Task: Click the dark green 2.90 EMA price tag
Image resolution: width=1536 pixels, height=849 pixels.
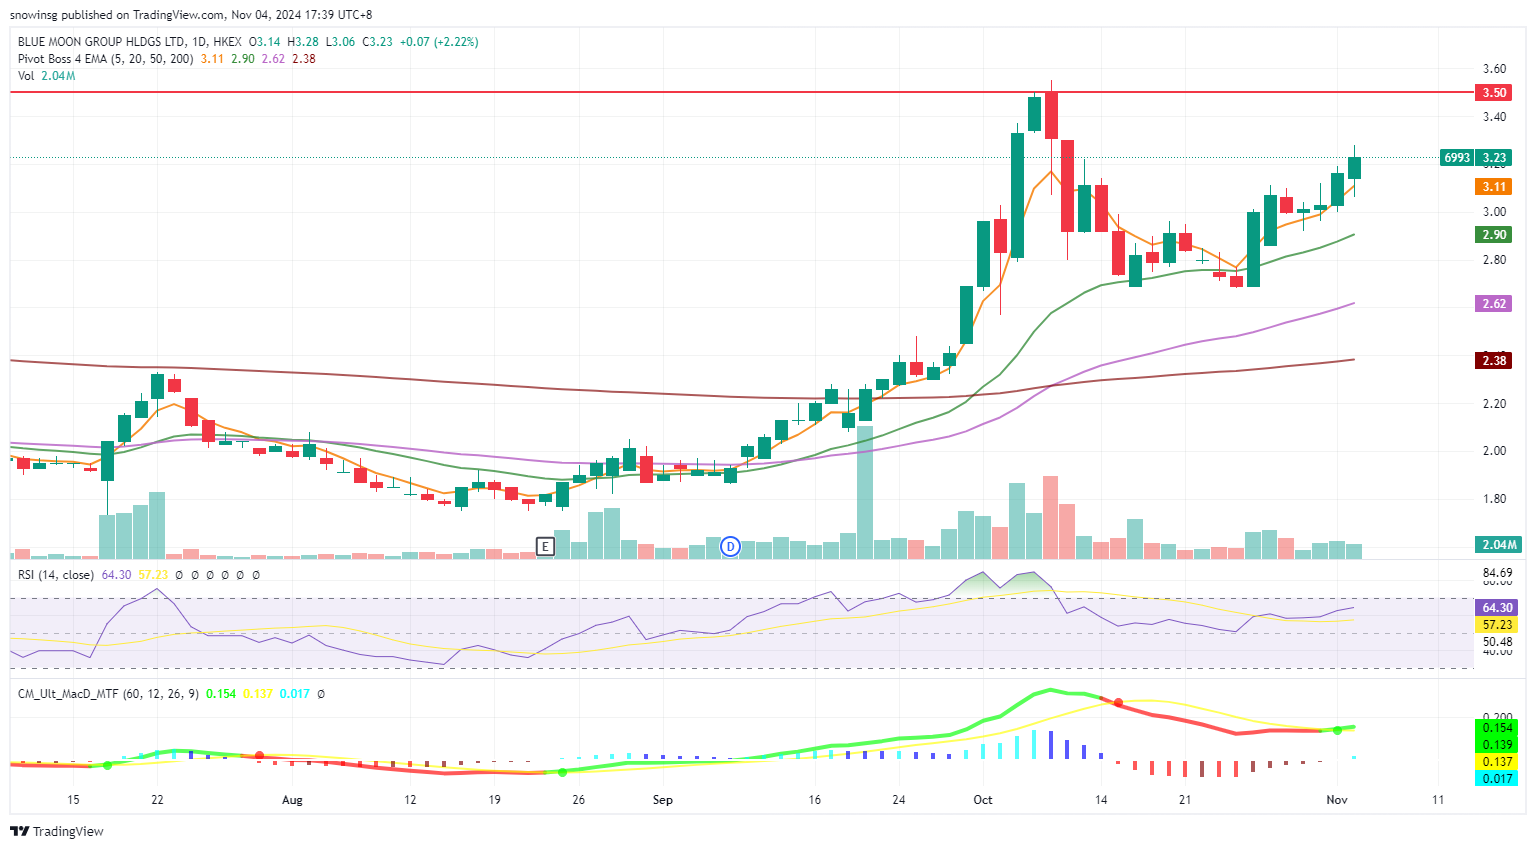Action: pos(1494,234)
